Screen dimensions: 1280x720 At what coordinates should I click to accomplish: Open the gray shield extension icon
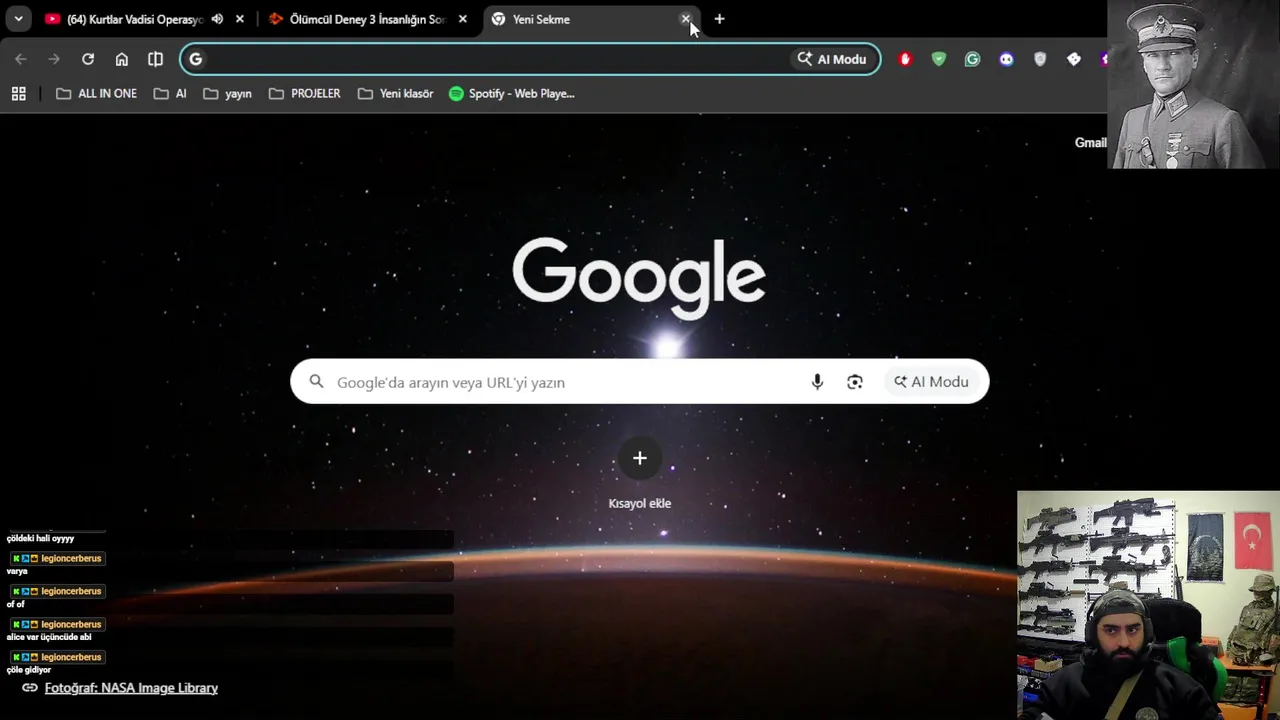pos(1040,59)
